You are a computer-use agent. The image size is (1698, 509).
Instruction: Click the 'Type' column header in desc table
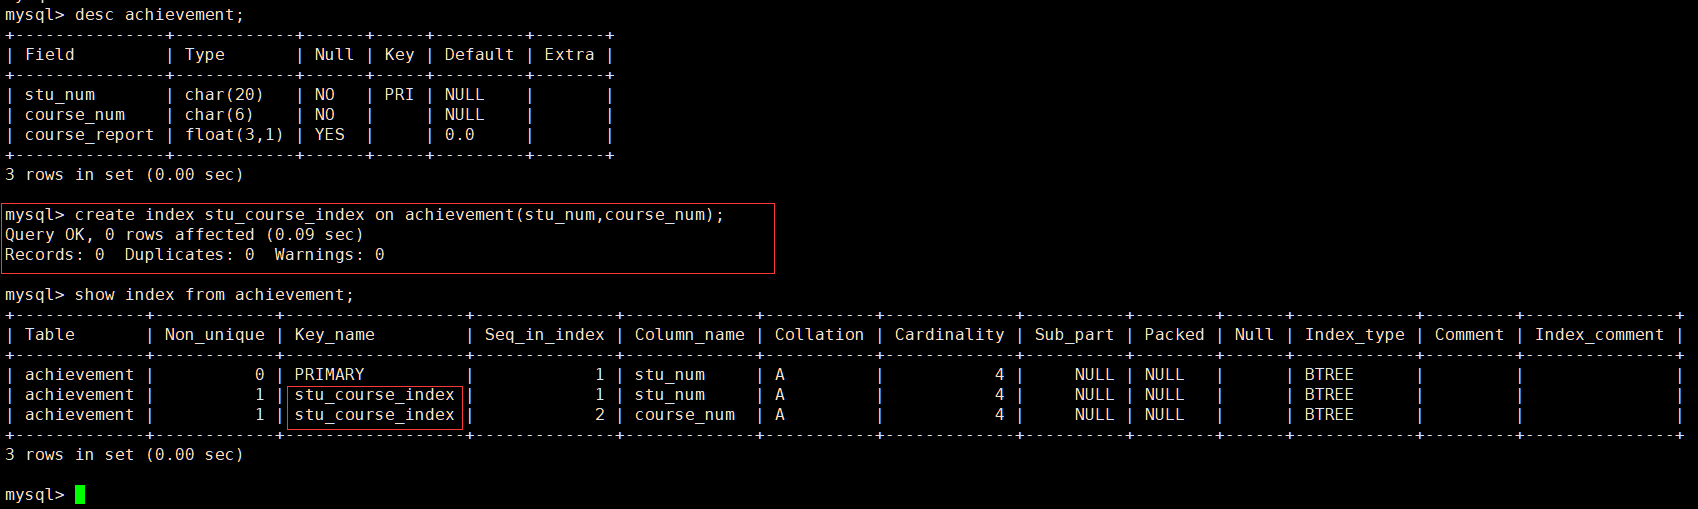pyautogui.click(x=205, y=54)
